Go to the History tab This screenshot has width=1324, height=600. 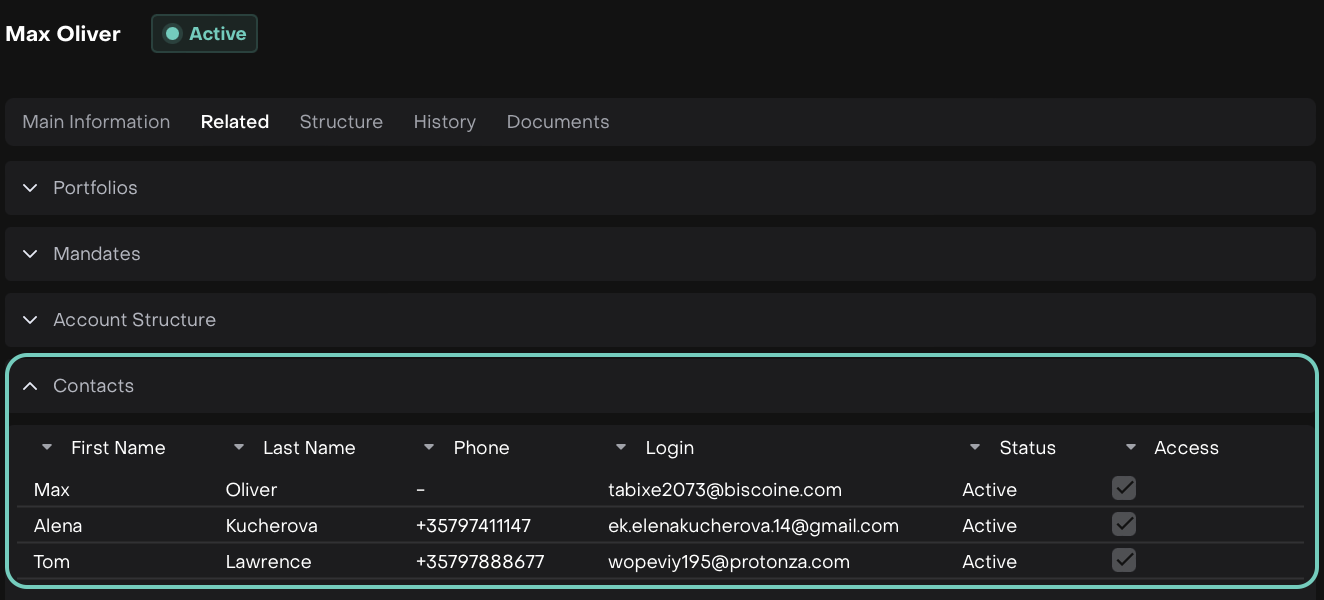pos(444,122)
